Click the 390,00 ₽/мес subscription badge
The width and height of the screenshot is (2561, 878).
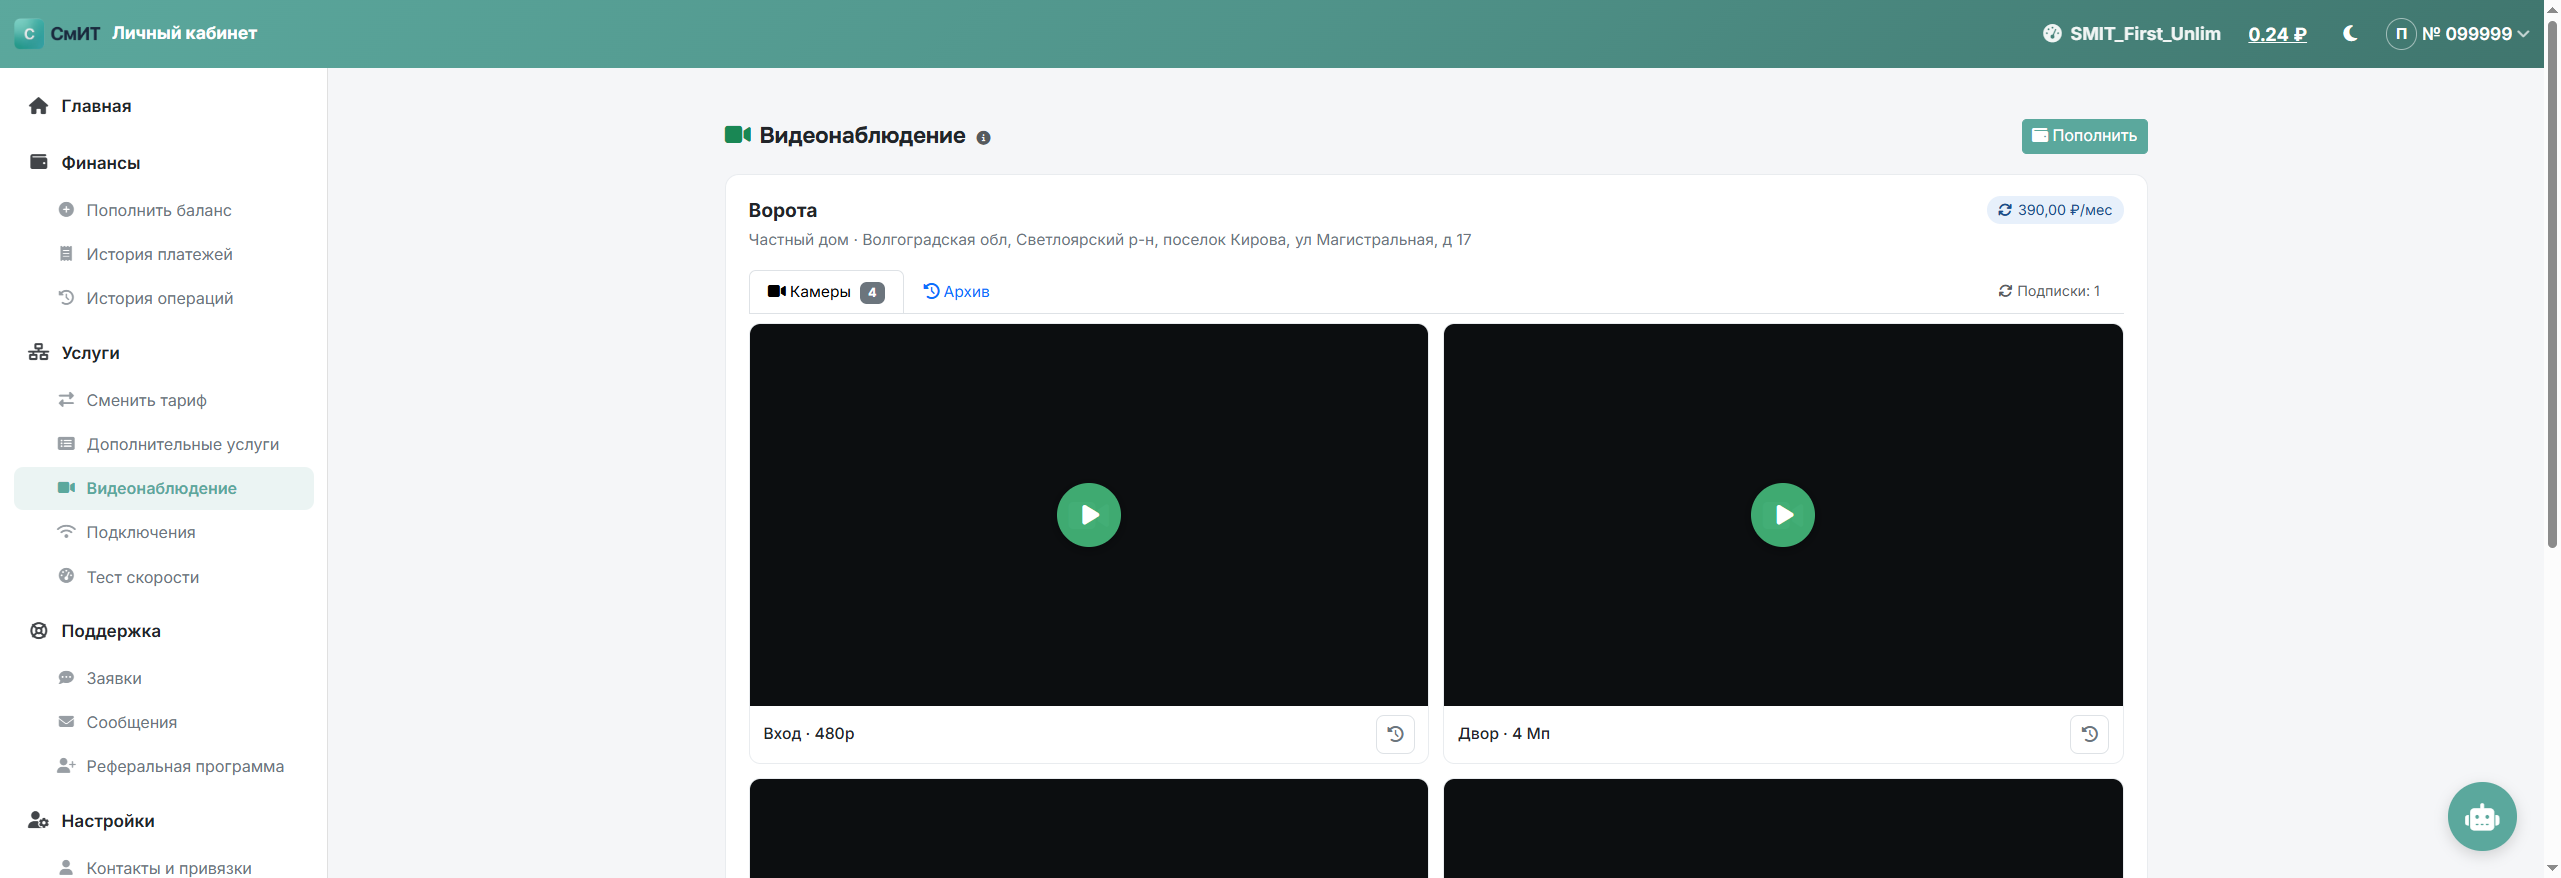pos(2054,210)
